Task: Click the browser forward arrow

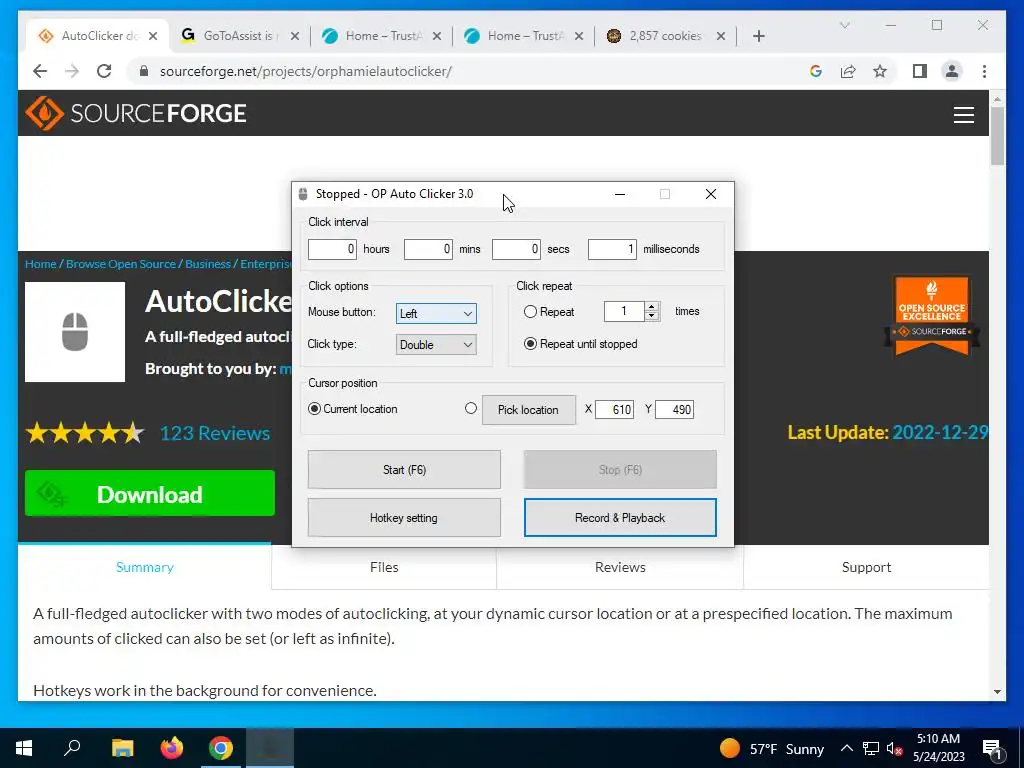Action: (x=72, y=71)
